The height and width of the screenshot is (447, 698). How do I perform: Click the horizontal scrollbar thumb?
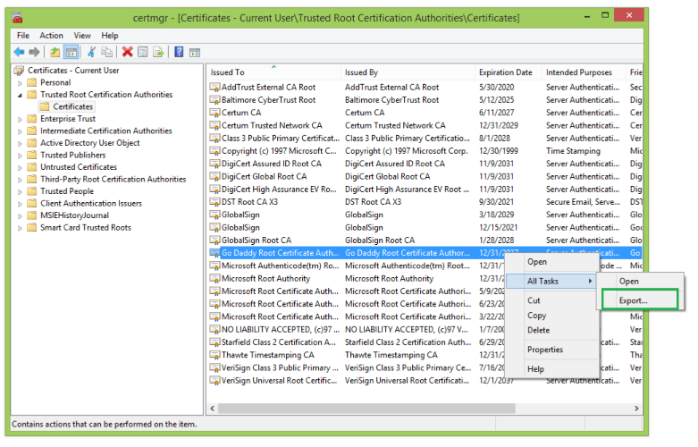[367, 408]
